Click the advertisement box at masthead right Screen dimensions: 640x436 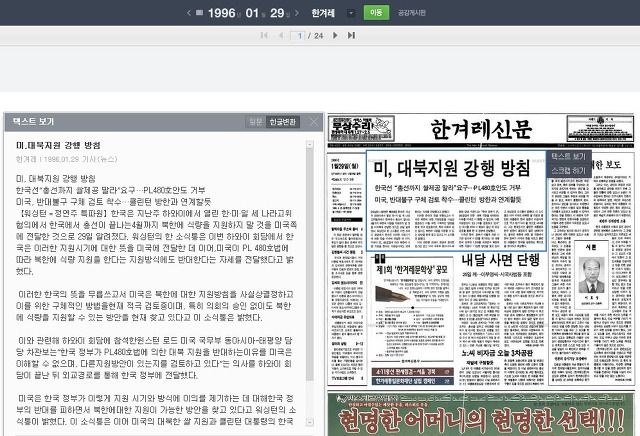600,129
